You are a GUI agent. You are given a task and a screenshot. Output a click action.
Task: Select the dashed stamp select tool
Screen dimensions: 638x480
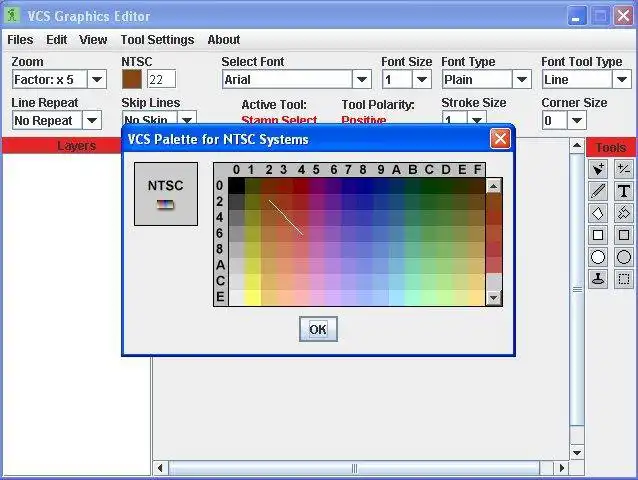click(624, 279)
